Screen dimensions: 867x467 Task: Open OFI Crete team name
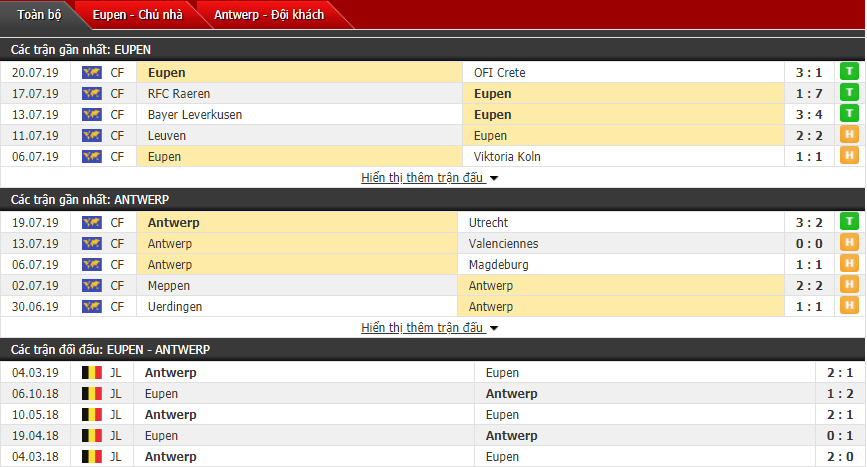pos(499,72)
